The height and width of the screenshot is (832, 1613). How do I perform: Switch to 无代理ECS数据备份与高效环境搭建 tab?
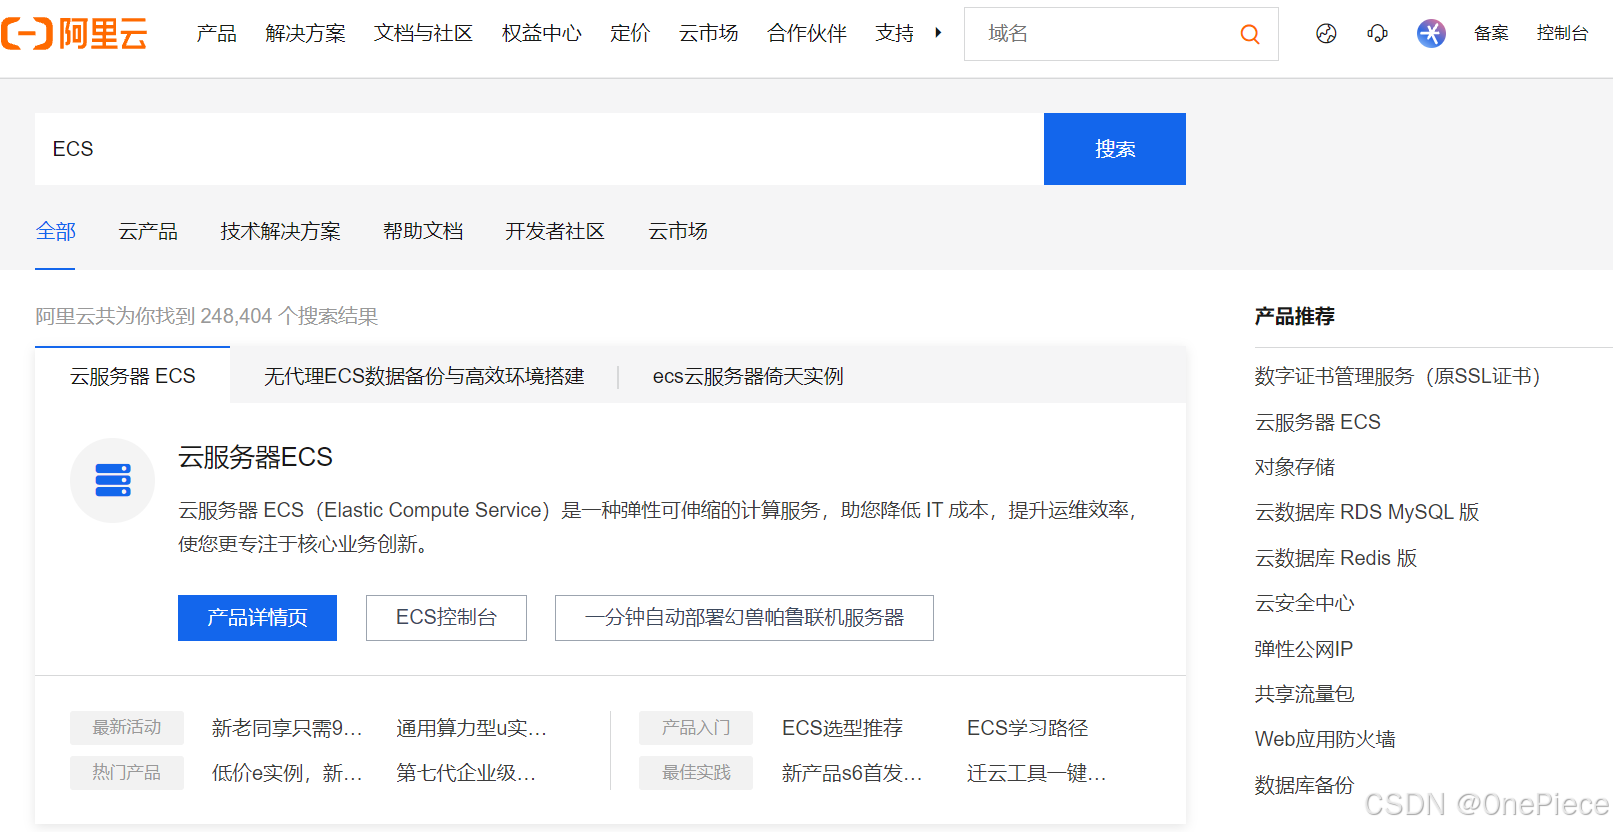coord(424,376)
